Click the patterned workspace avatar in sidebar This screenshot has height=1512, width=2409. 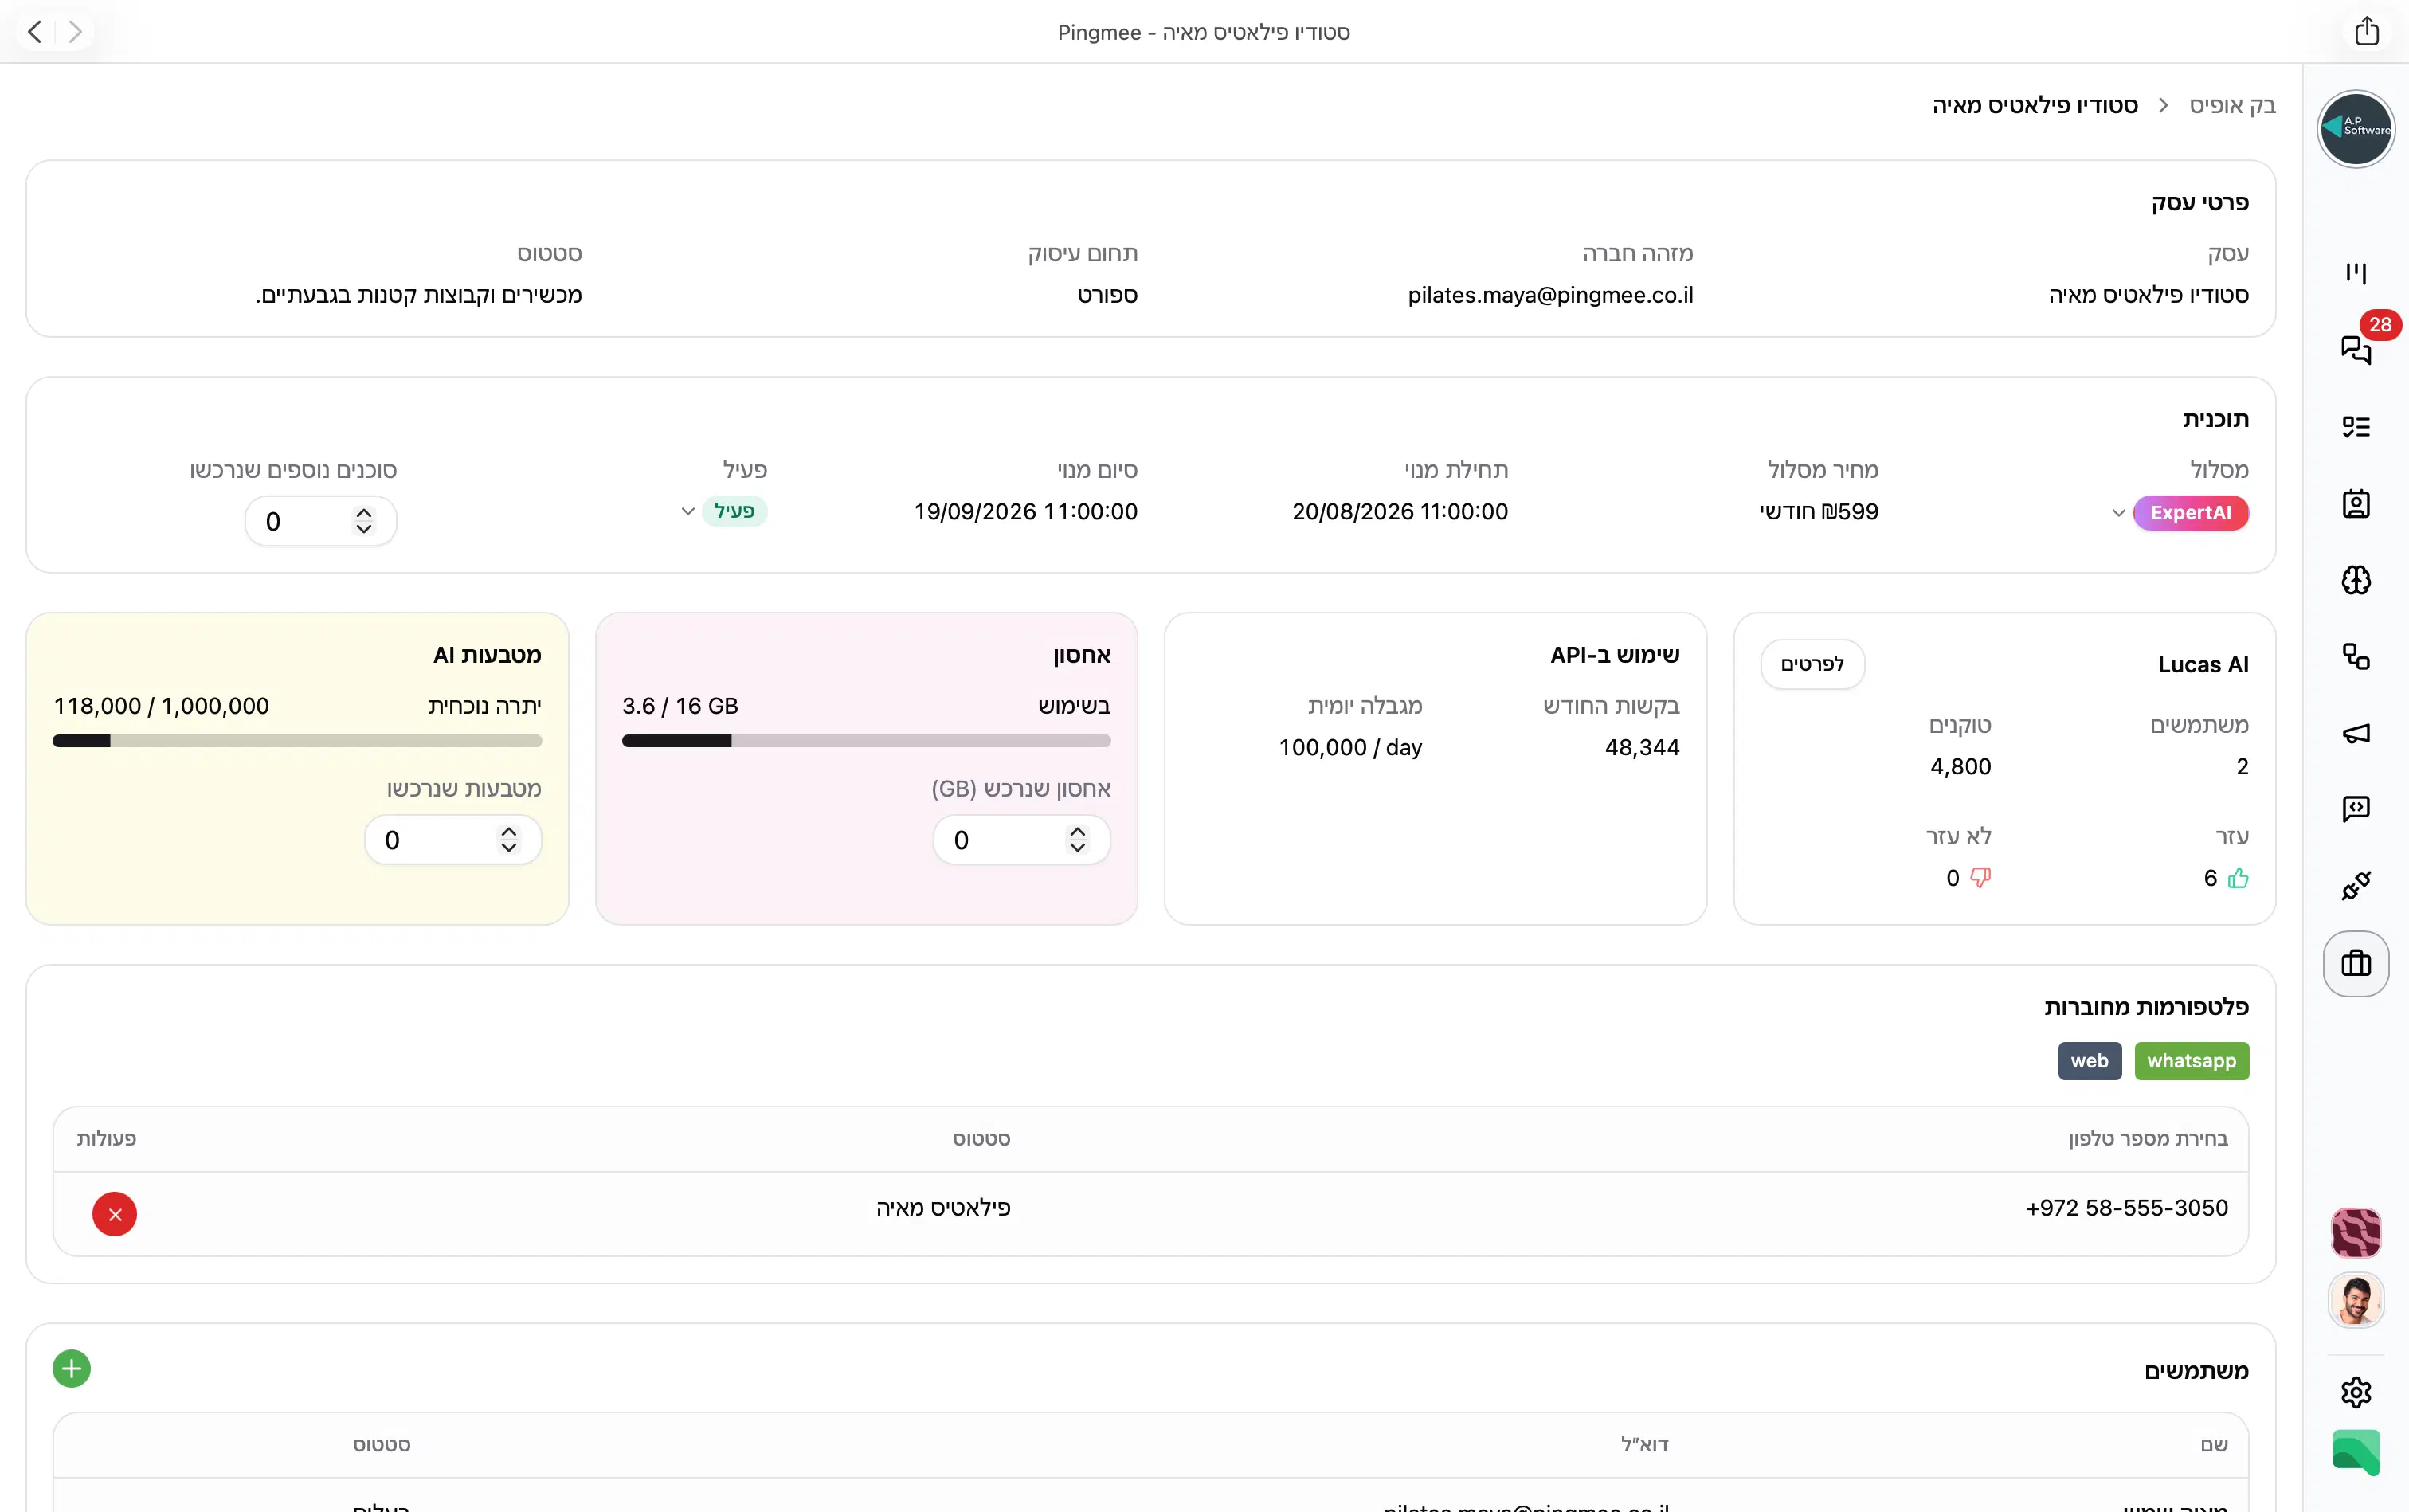2356,1233
